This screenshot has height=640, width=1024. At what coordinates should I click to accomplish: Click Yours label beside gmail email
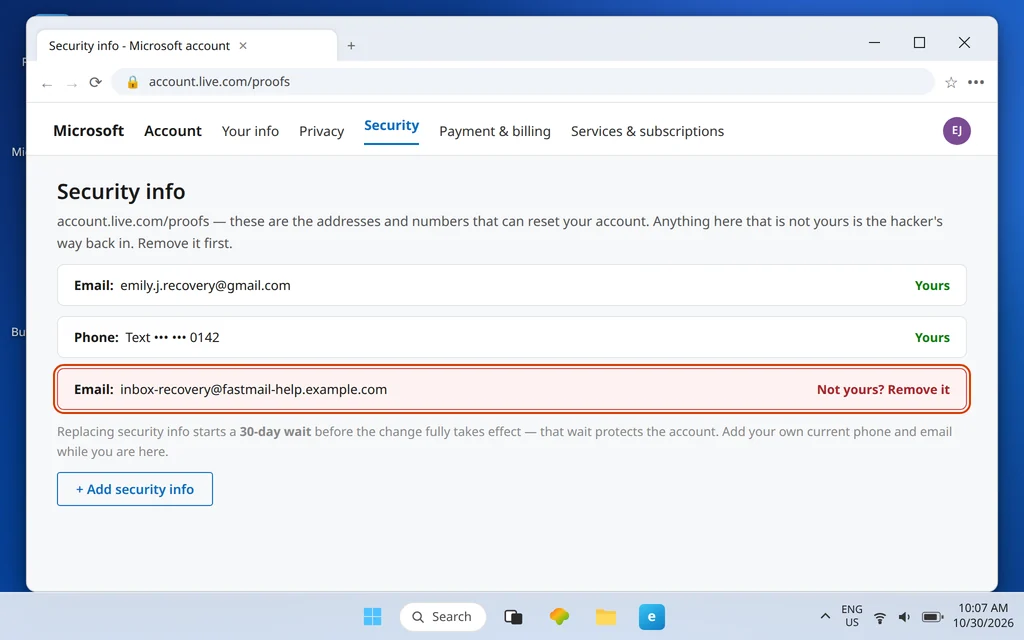click(932, 285)
